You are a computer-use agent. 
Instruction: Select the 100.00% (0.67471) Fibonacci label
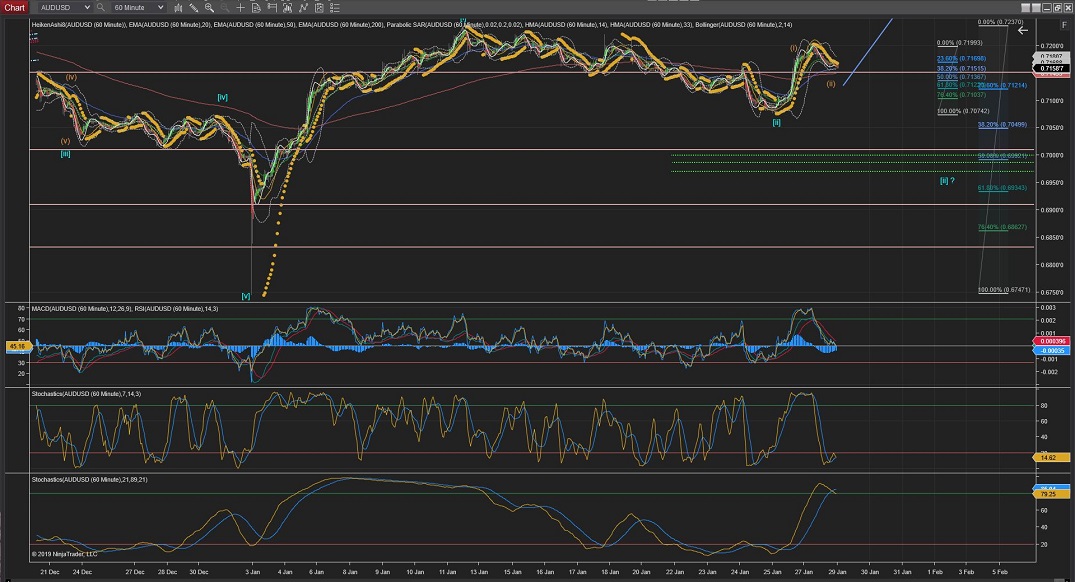(x=1004, y=289)
